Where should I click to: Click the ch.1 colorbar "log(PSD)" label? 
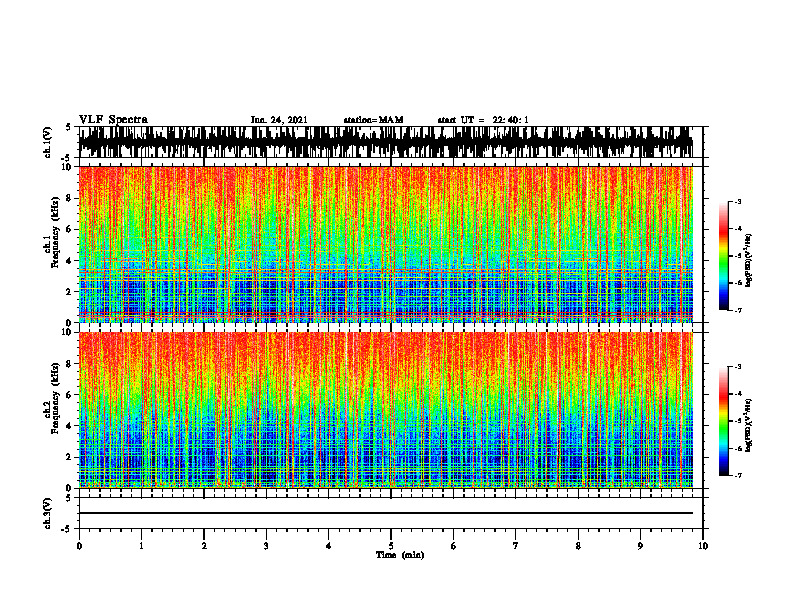point(749,261)
